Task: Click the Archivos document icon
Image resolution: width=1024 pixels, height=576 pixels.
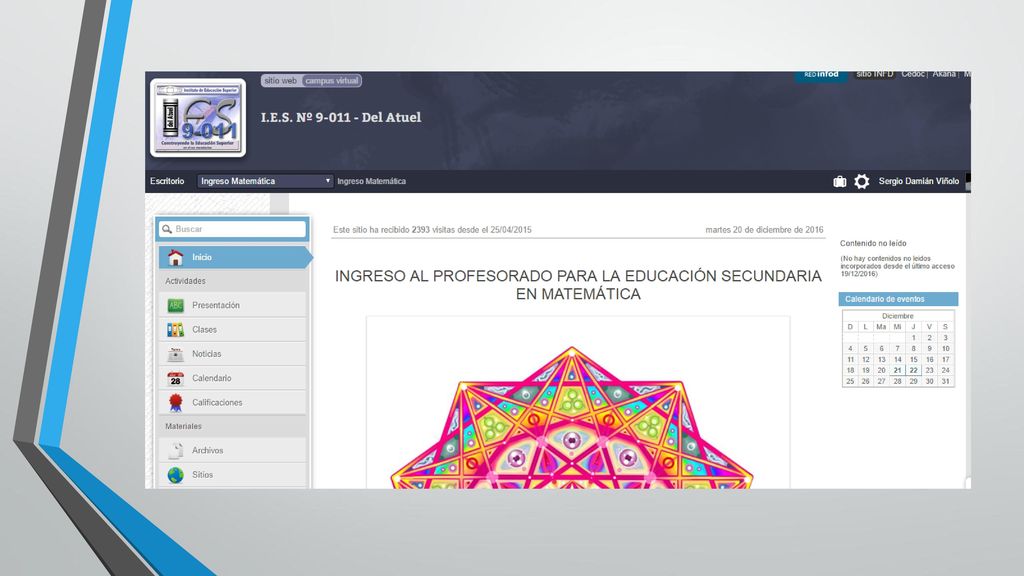Action: pos(175,451)
